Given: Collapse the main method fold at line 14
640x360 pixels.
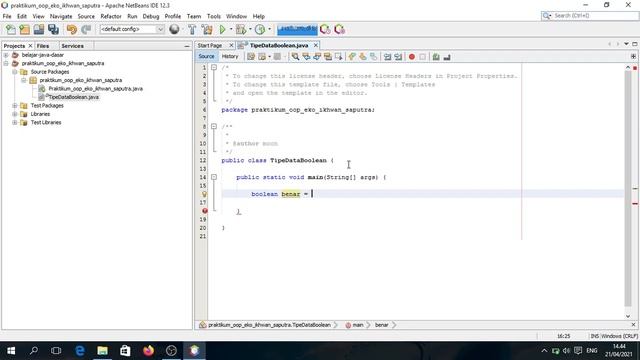Looking at the screenshot, I should 214,177.
